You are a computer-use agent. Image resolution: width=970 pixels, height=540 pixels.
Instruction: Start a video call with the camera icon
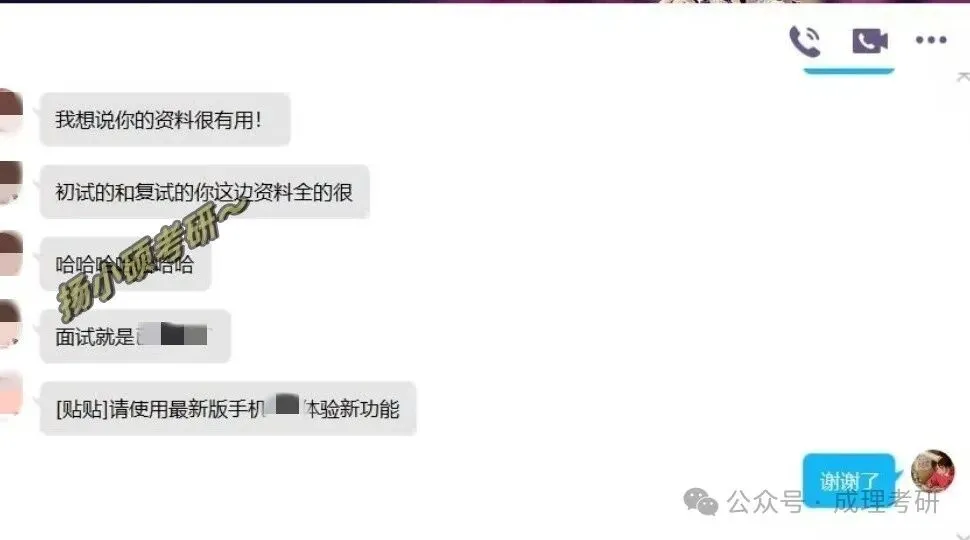[870, 41]
